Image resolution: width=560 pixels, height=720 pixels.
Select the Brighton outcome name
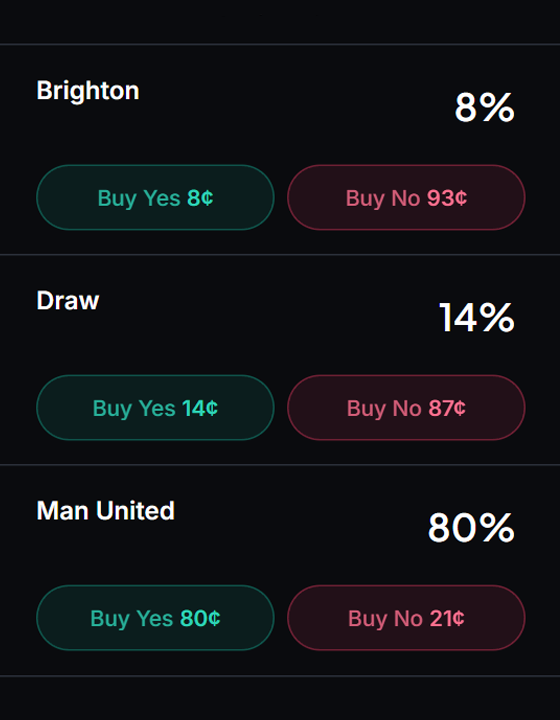88,90
